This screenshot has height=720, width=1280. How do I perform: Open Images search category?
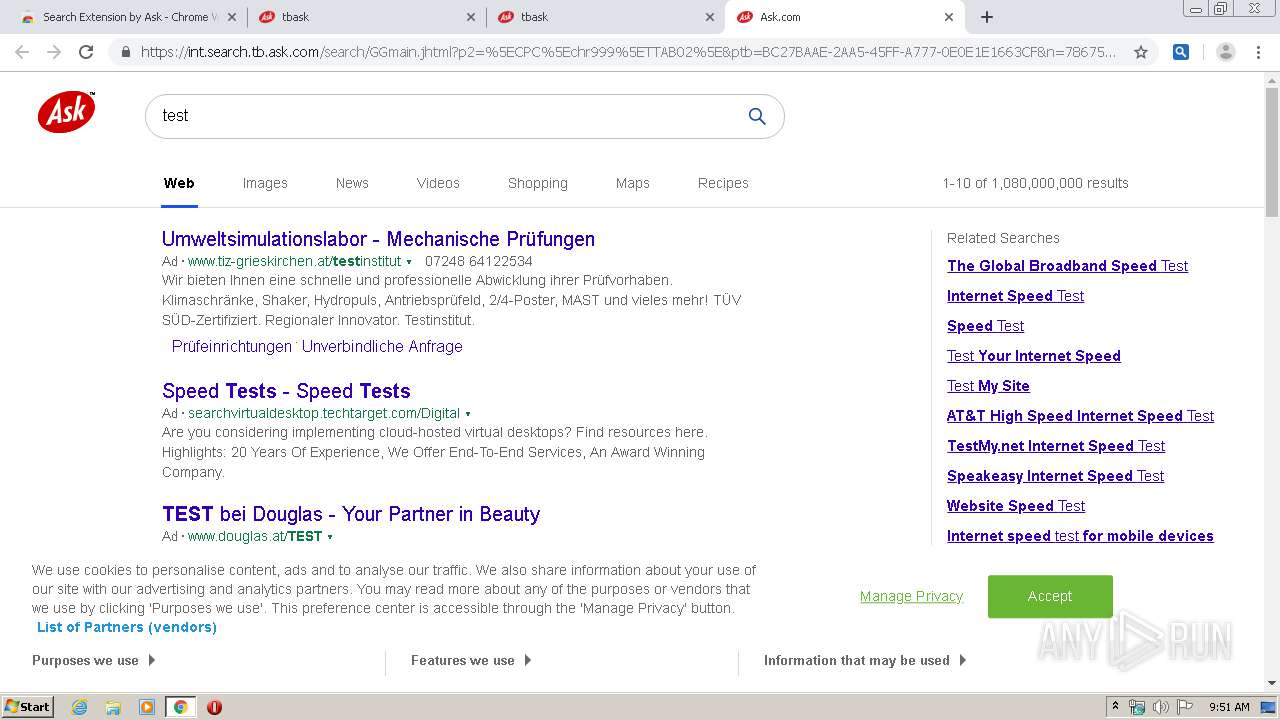point(265,183)
